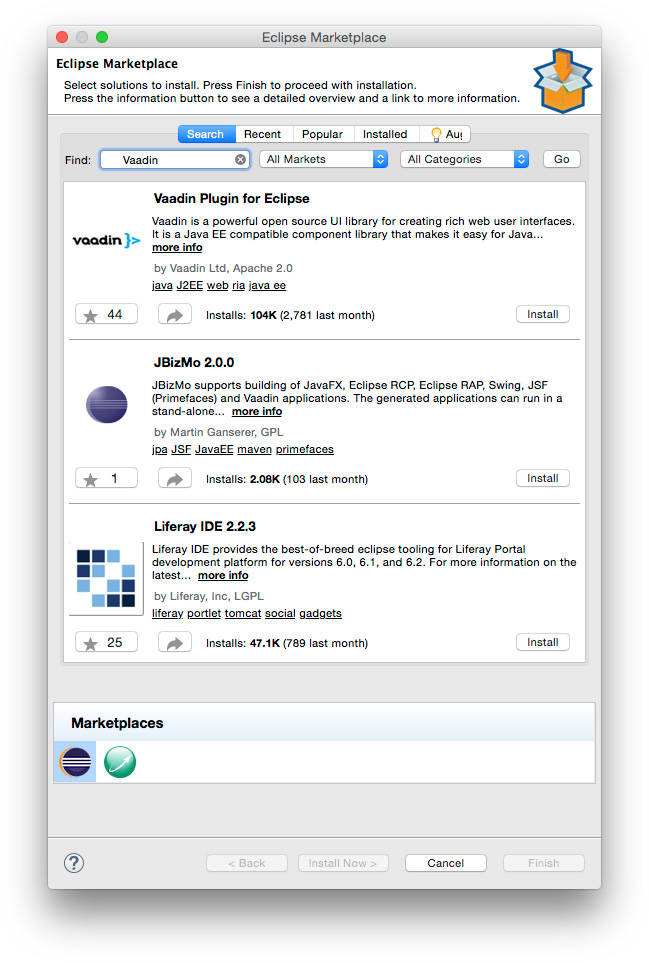This screenshot has height=963, width=649.
Task: Open more info link for Liferay IDE
Action: (223, 576)
